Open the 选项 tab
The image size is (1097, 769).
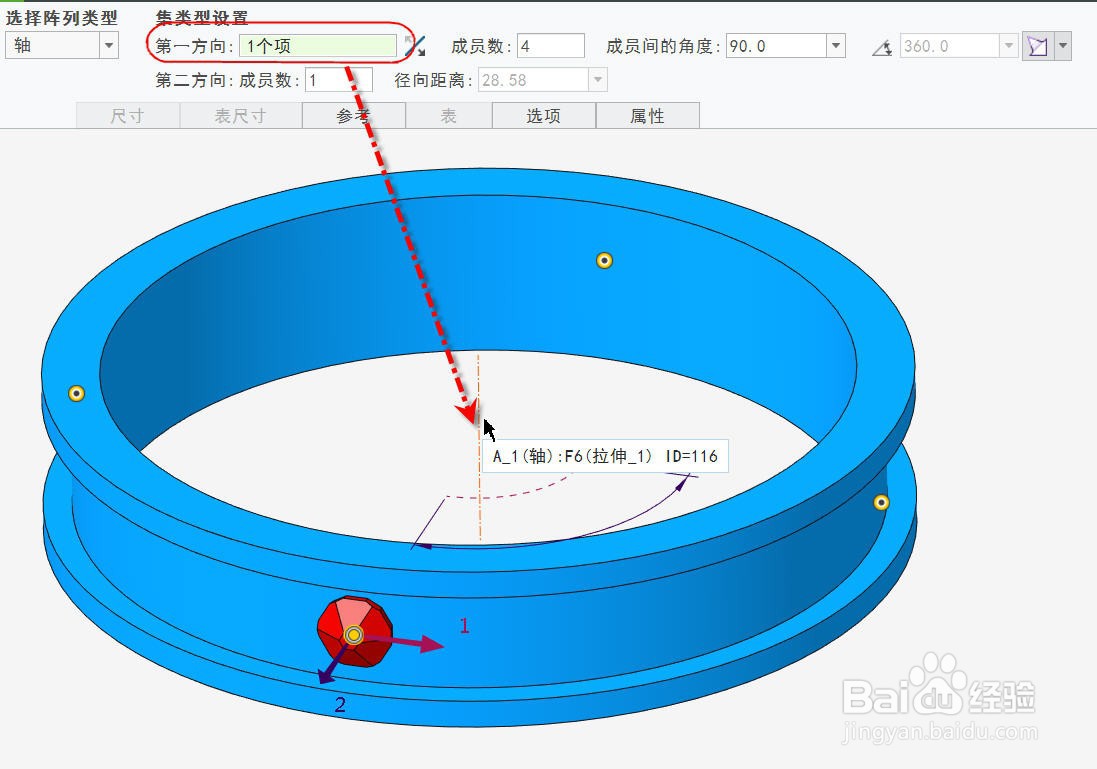(544, 115)
